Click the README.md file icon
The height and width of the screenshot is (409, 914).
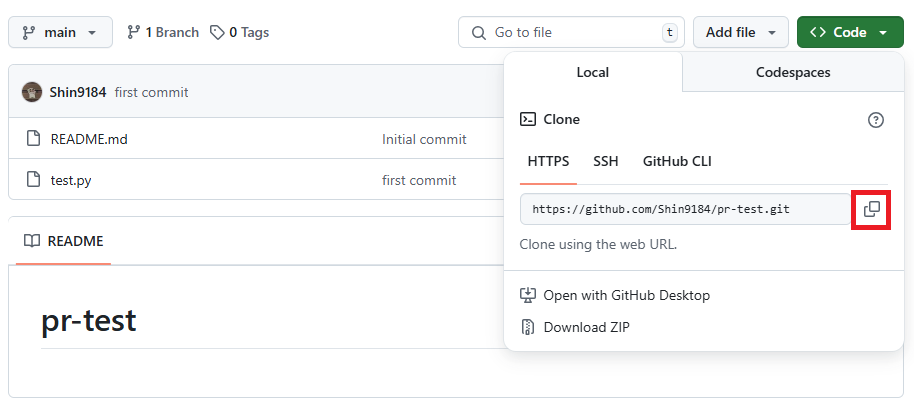click(33, 139)
